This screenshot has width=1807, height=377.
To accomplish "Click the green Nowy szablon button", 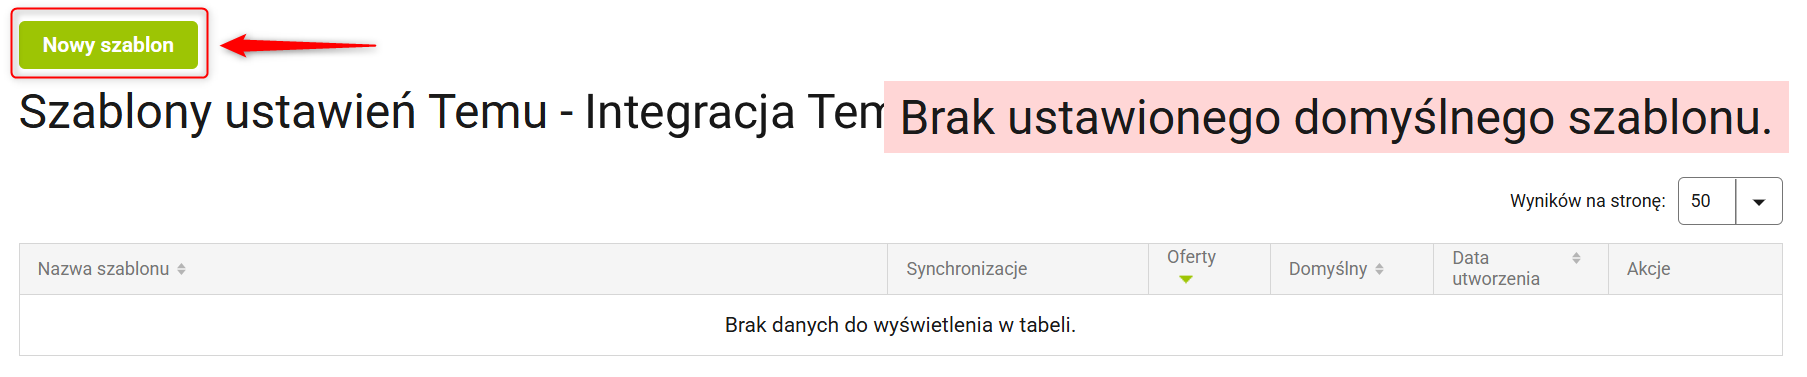I will 108,45.
